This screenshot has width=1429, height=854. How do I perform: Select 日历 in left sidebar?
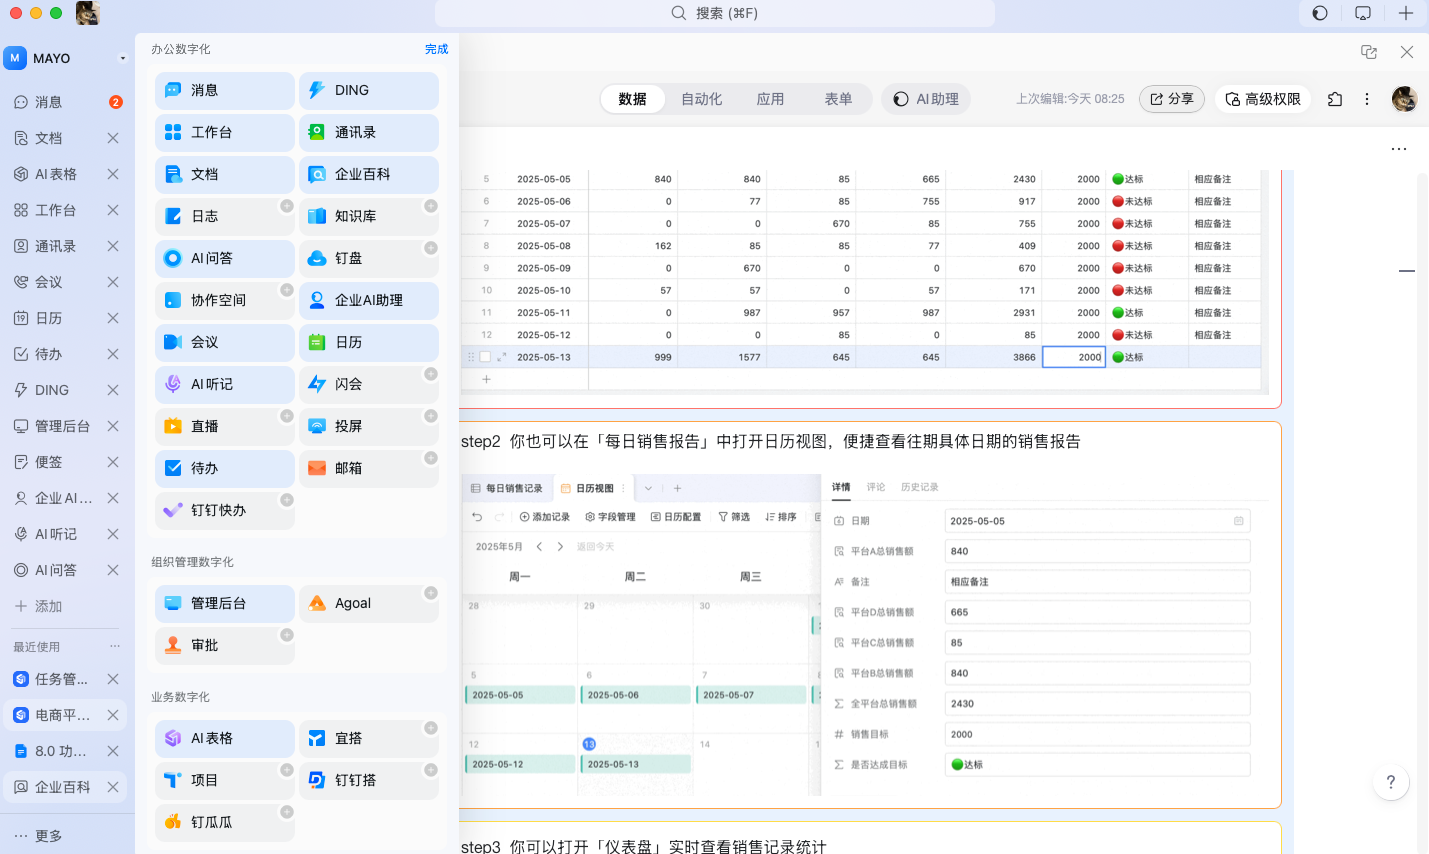(66, 318)
